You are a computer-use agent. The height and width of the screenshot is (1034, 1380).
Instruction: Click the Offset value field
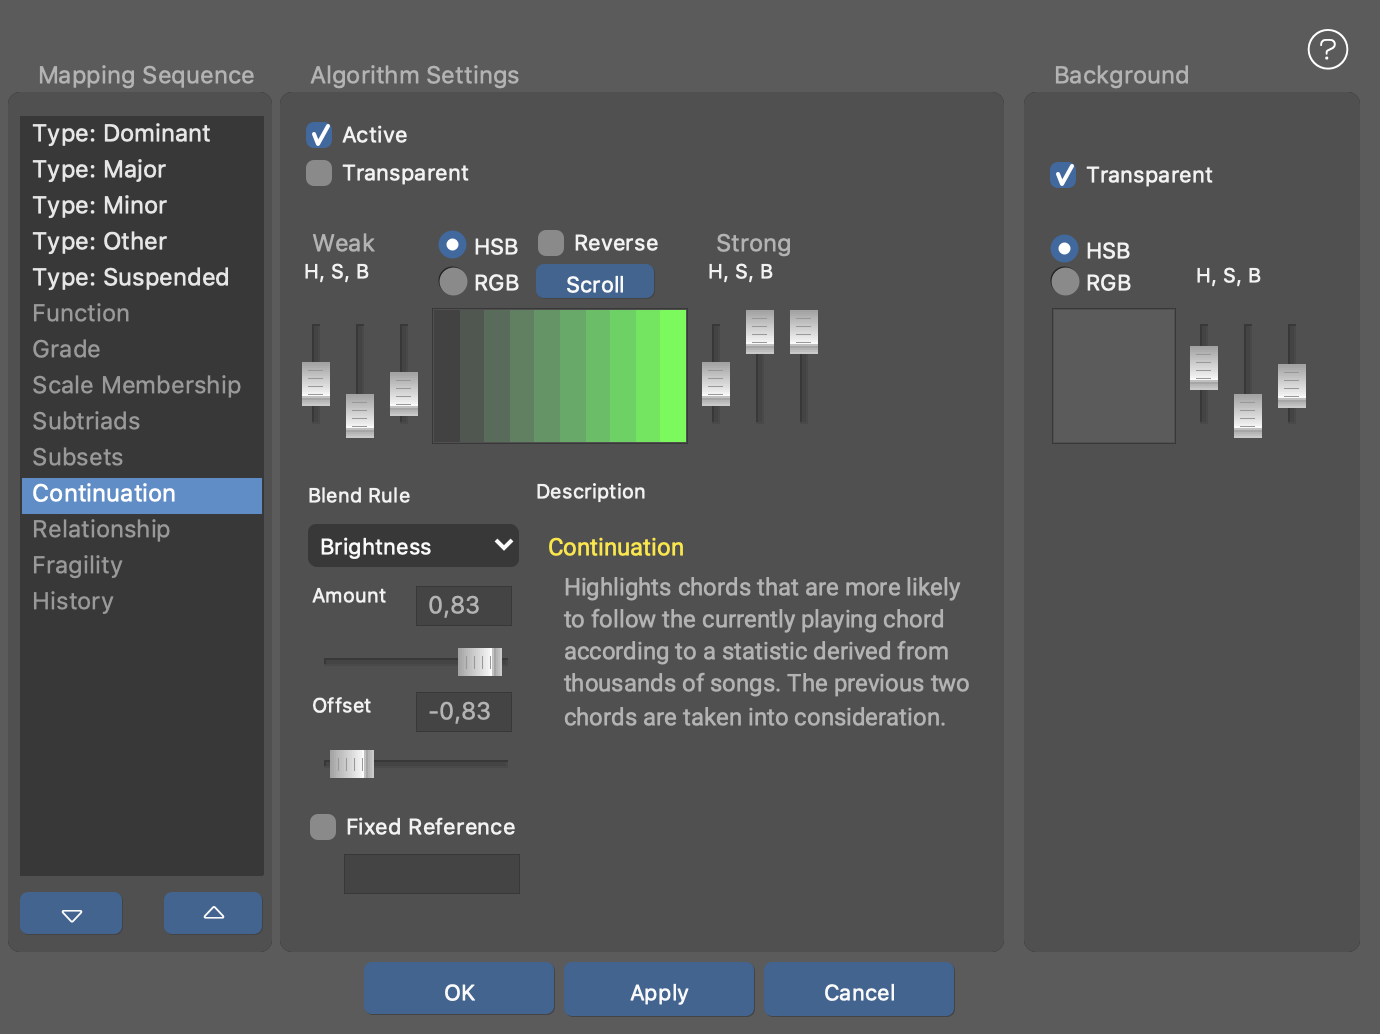463,711
